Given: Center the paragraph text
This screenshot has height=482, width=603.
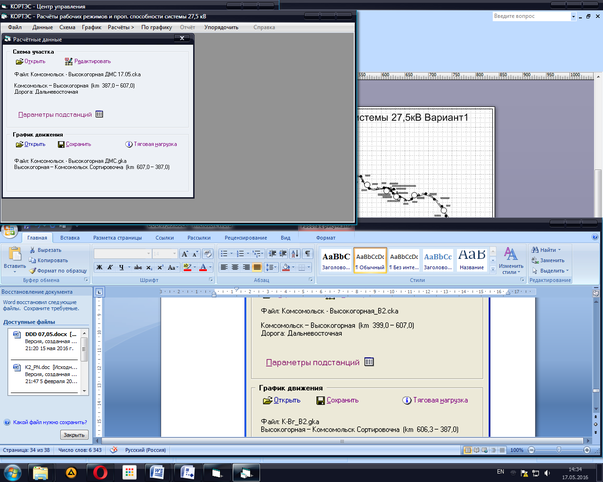Looking at the screenshot, I should 235,267.
